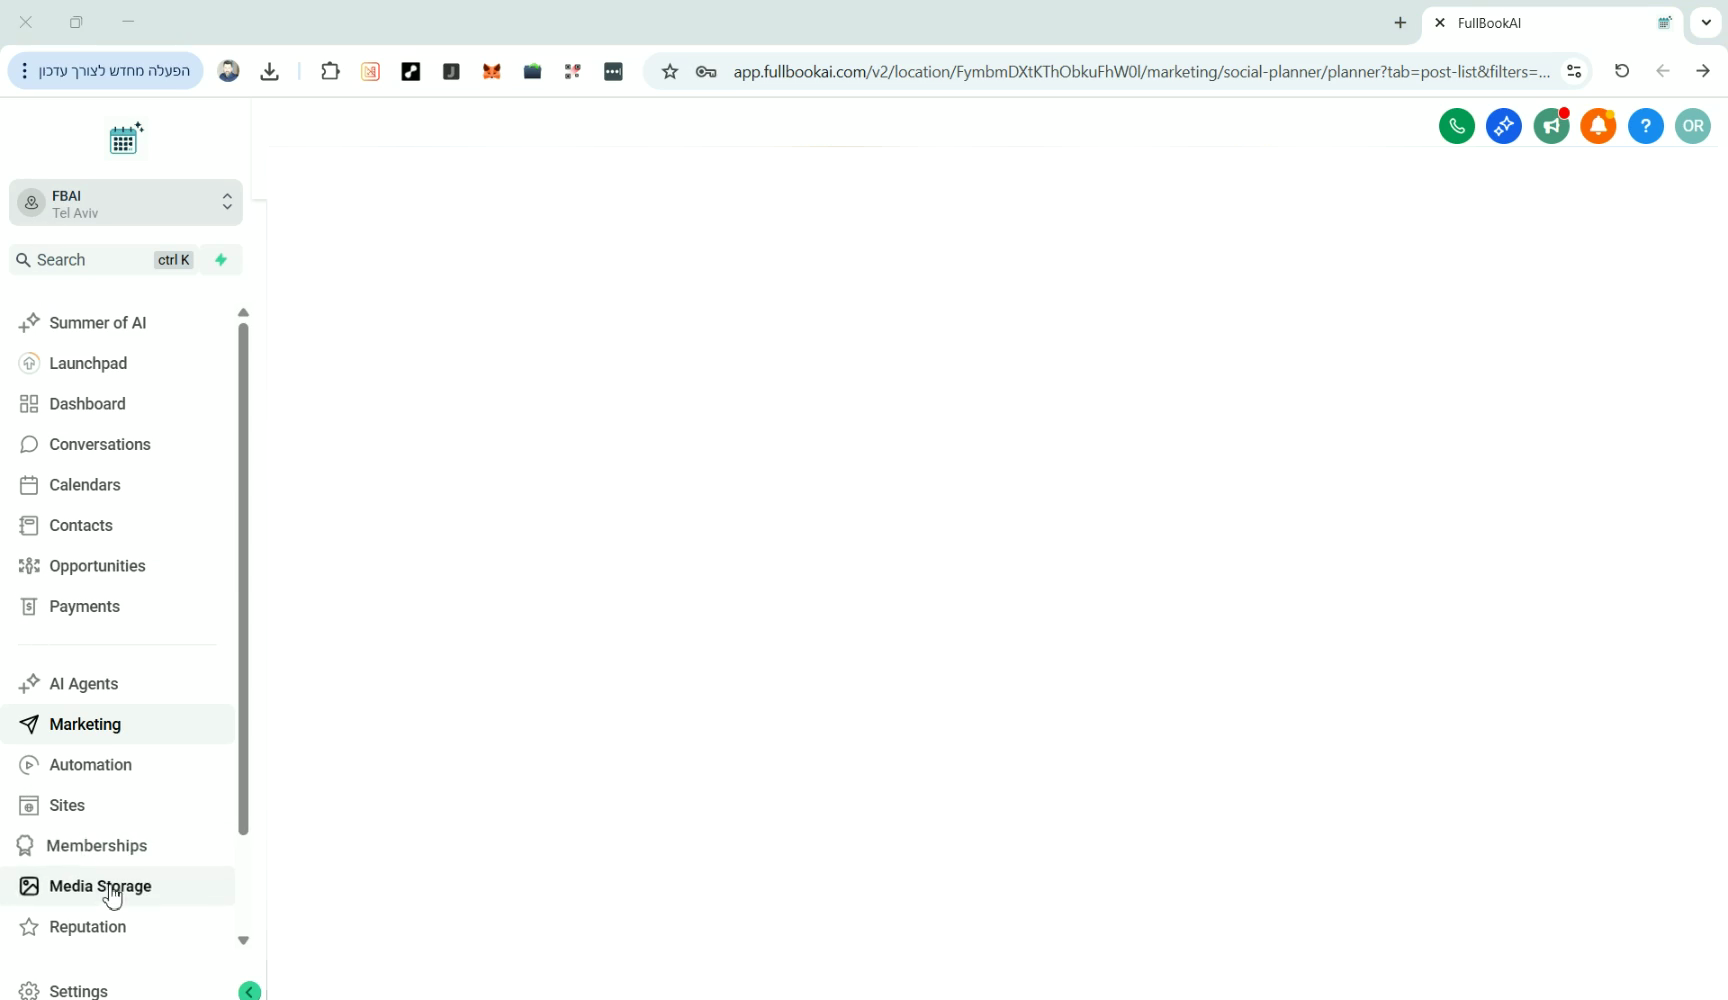Open the browser extensions puzzle icon
This screenshot has width=1728, height=1000.
click(330, 71)
